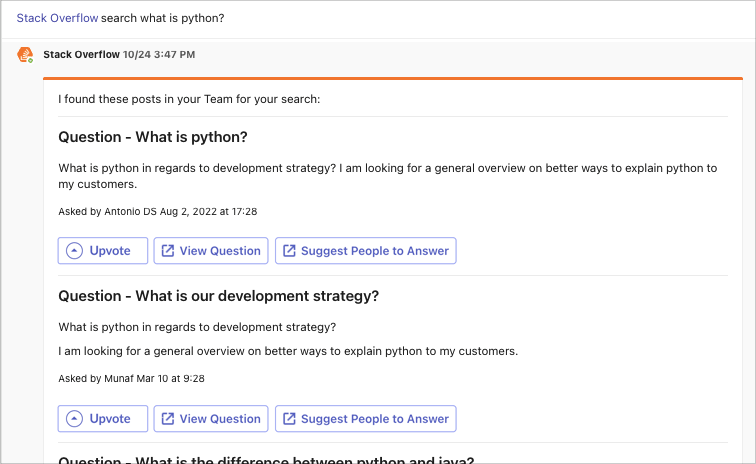This screenshot has width=756, height=464.
Task: Click the Stack Overflow bot avatar icon
Action: pyautogui.click(x=25, y=55)
